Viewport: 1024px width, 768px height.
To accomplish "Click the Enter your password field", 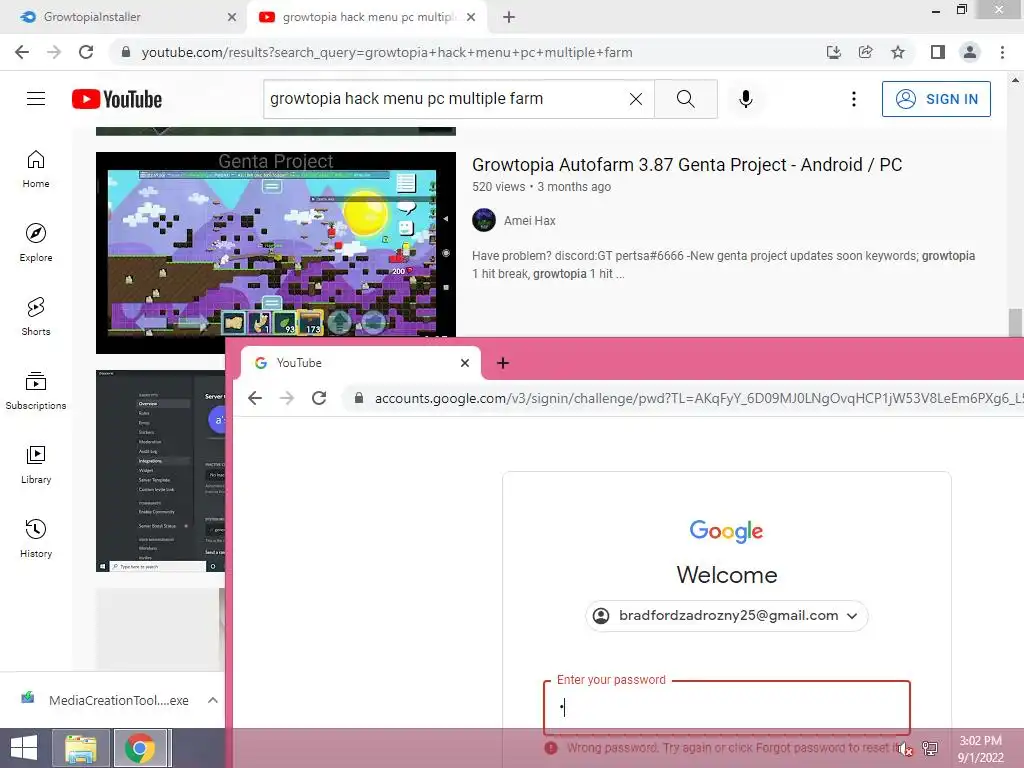I will (x=727, y=708).
